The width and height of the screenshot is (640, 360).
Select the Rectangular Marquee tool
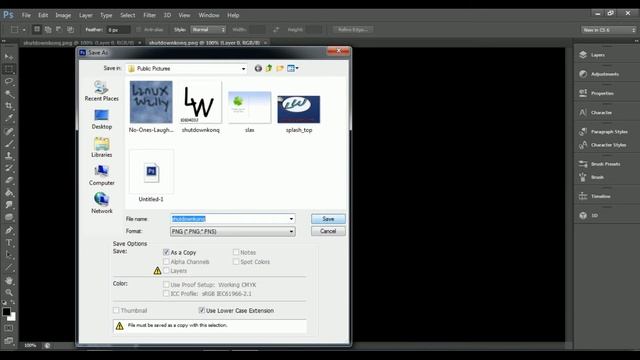click(x=9, y=69)
